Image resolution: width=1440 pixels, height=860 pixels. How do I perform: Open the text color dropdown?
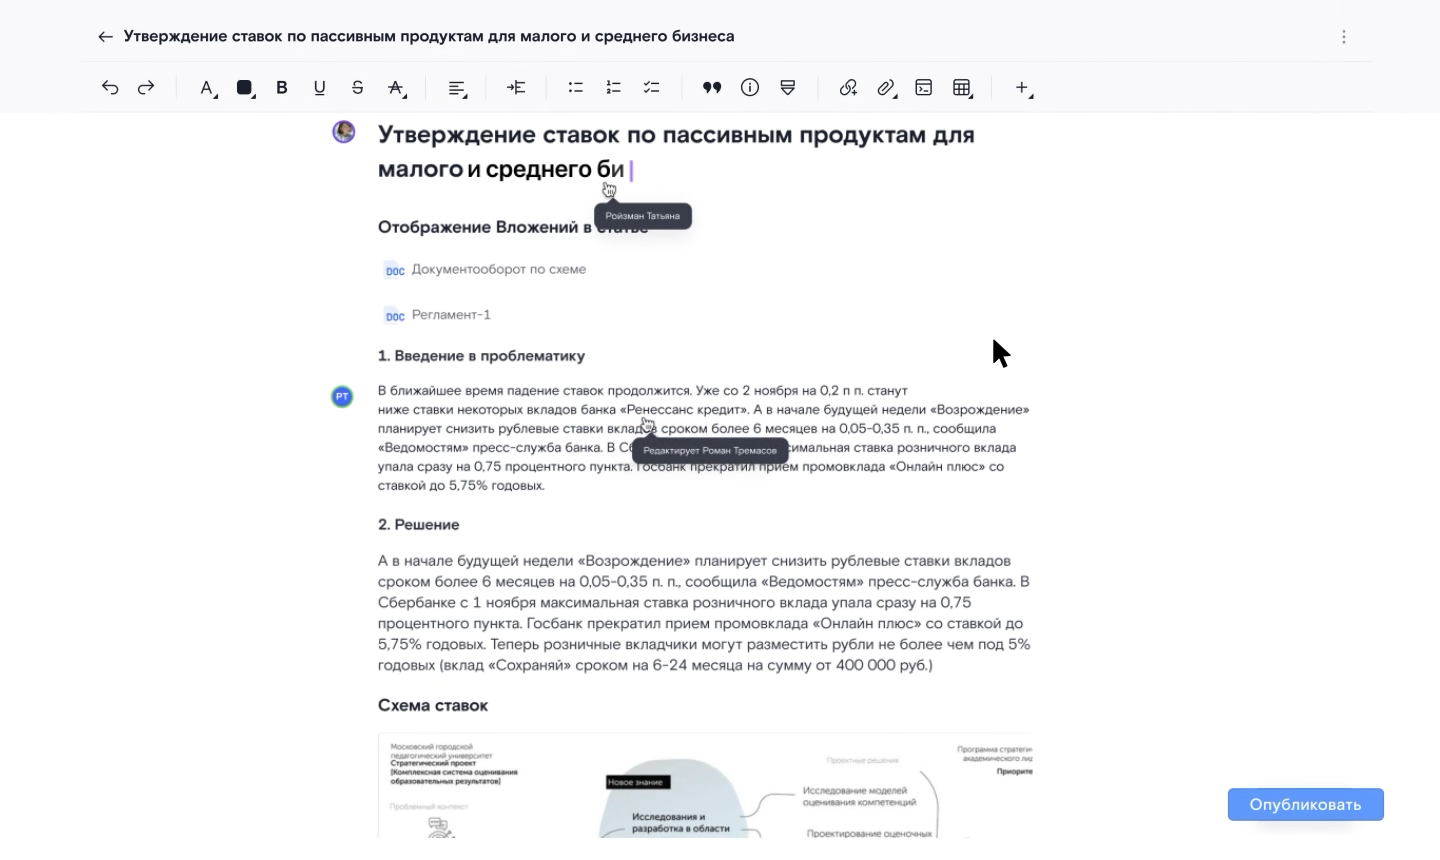coord(207,88)
